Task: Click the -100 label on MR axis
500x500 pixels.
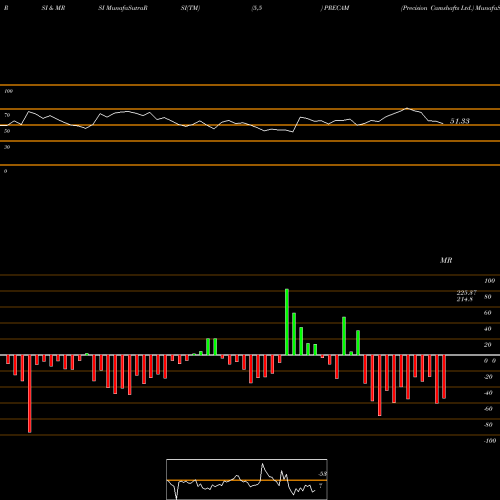Action: pyautogui.click(x=490, y=441)
